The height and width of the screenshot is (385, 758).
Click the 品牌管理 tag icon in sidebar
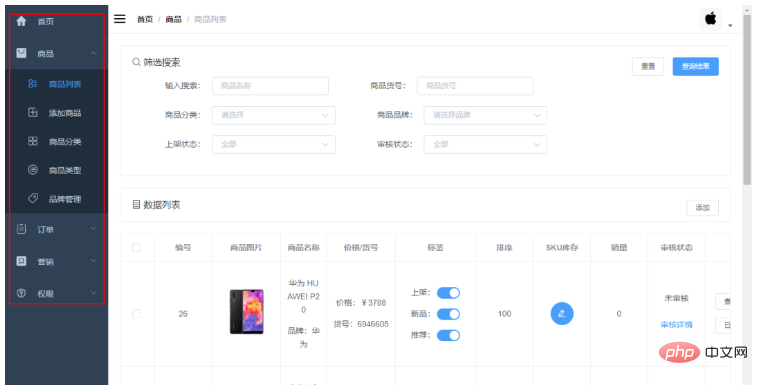tap(33, 198)
